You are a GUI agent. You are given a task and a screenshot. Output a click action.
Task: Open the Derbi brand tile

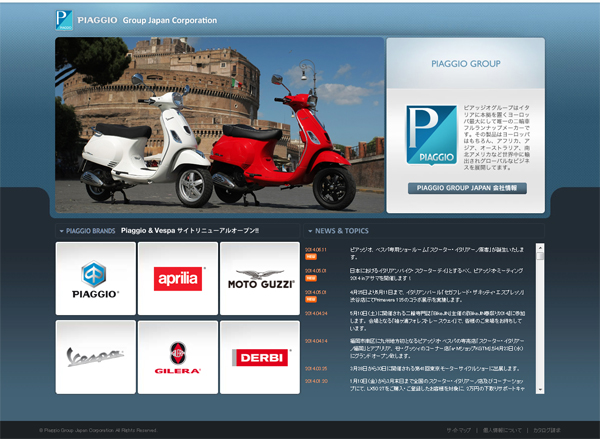(260, 357)
